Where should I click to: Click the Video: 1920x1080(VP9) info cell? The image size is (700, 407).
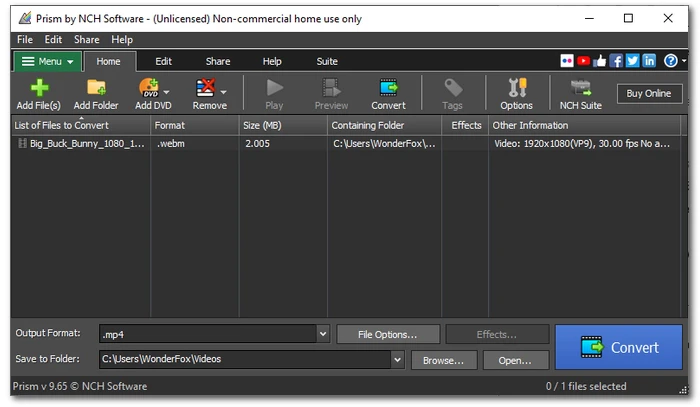coord(582,144)
